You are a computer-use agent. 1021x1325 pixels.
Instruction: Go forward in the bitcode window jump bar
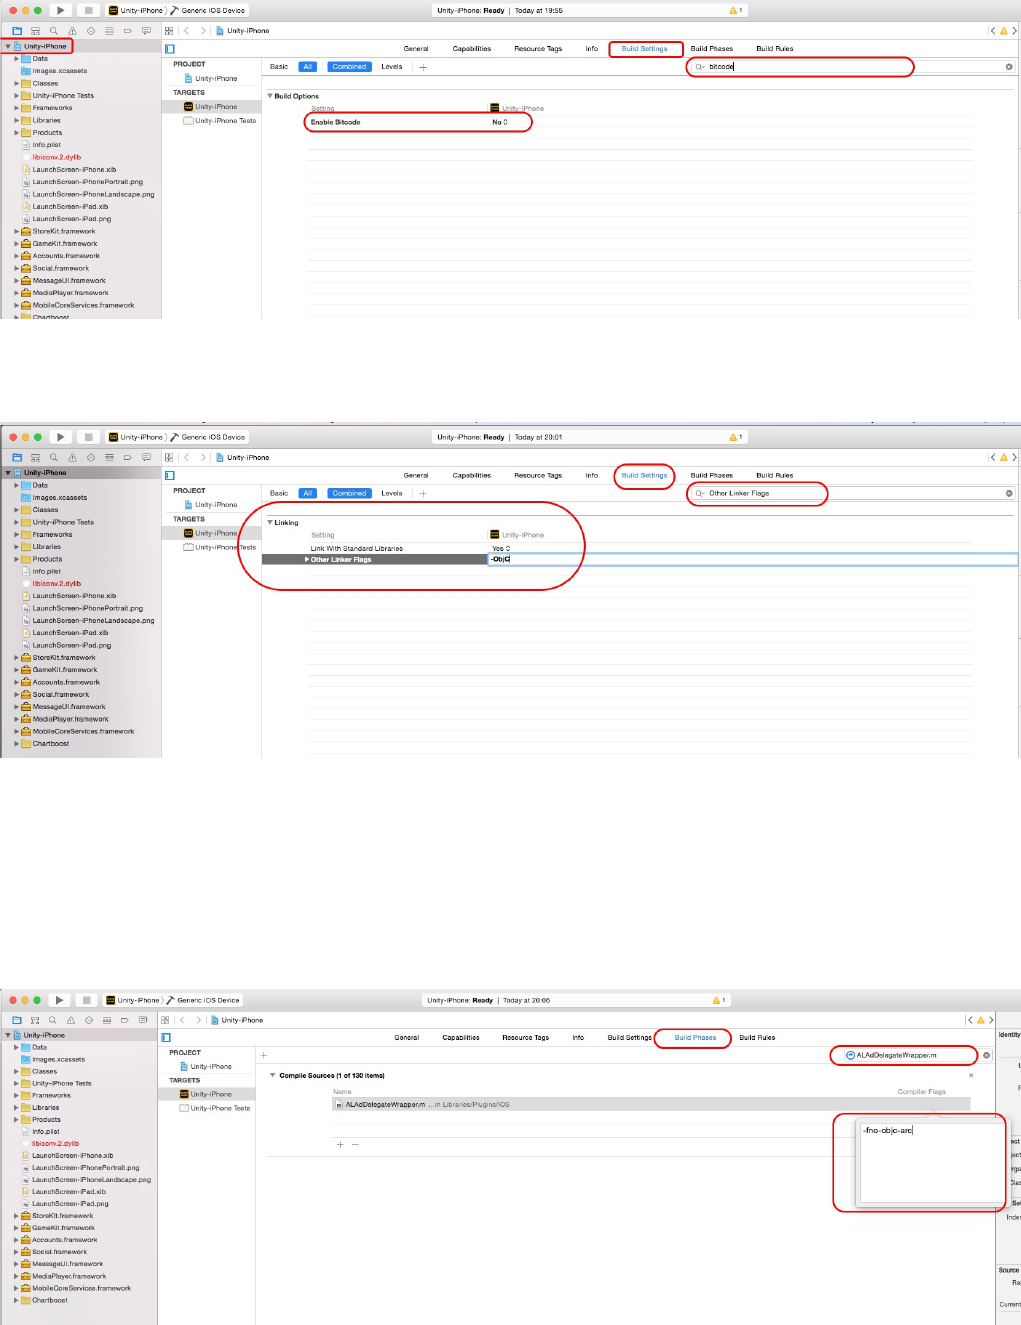[203, 31]
